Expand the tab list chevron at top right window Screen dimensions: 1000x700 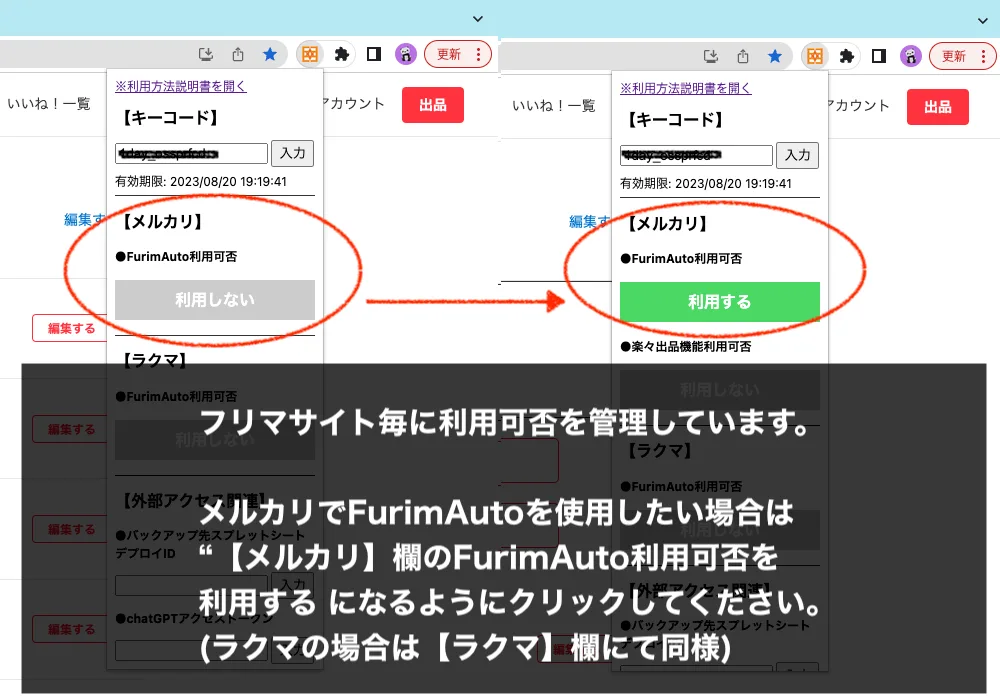[x=983, y=21]
